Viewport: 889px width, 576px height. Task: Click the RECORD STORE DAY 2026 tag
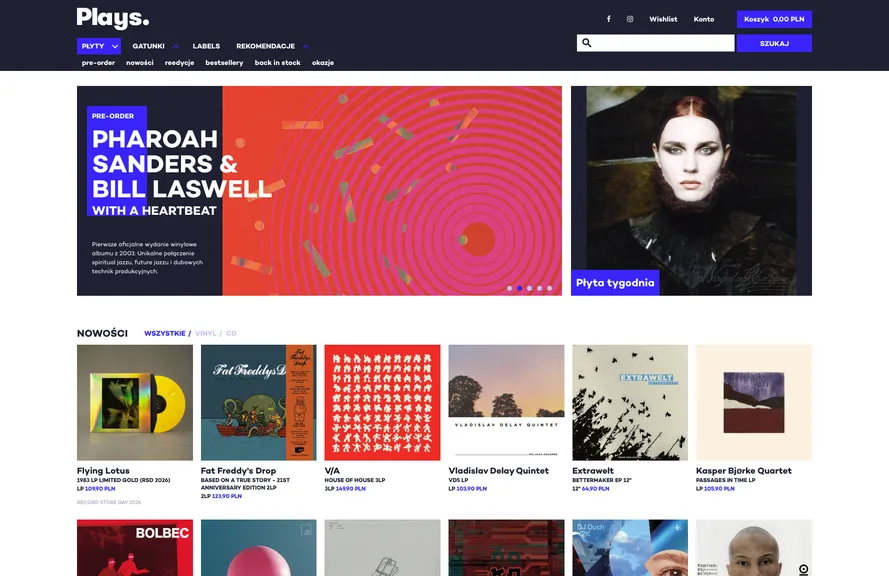click(x=109, y=502)
